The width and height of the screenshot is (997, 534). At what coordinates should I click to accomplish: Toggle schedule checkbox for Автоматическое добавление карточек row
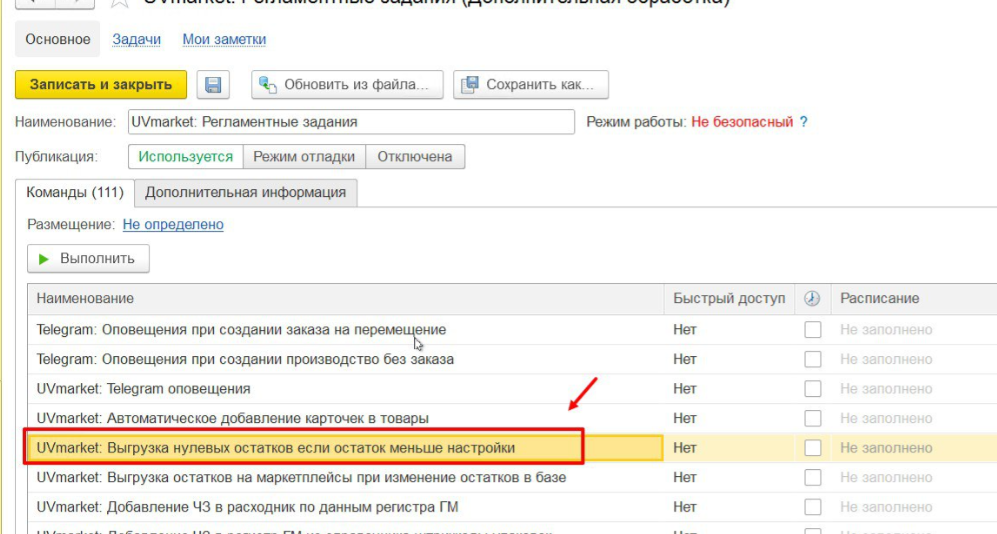tap(813, 418)
